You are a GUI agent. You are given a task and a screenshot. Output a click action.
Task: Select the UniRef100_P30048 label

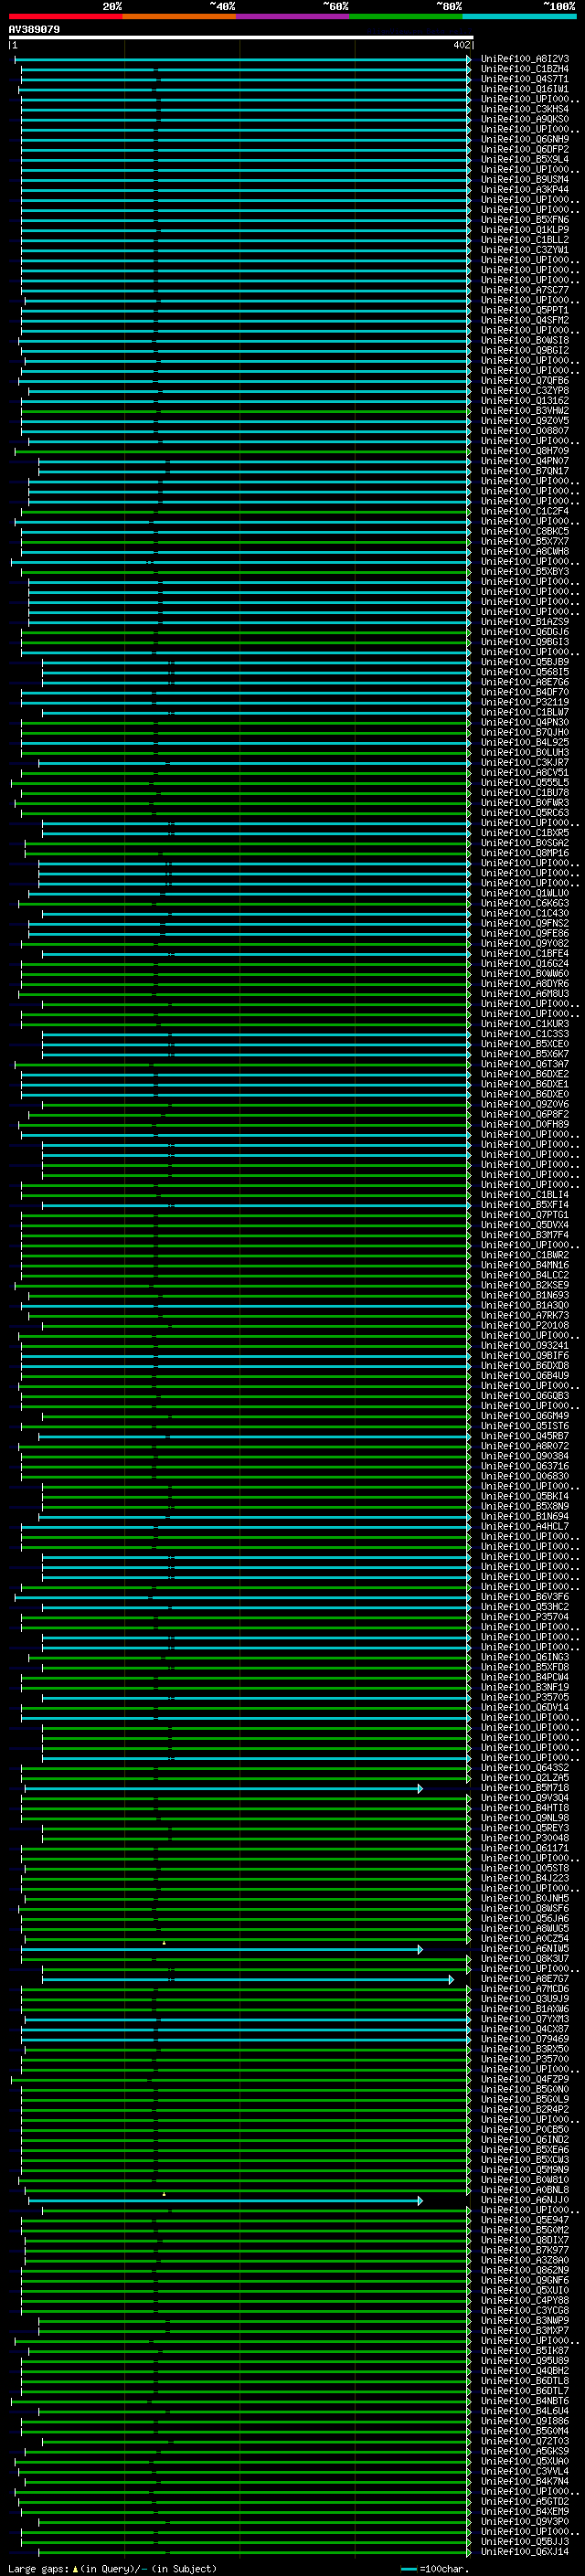524,1838
